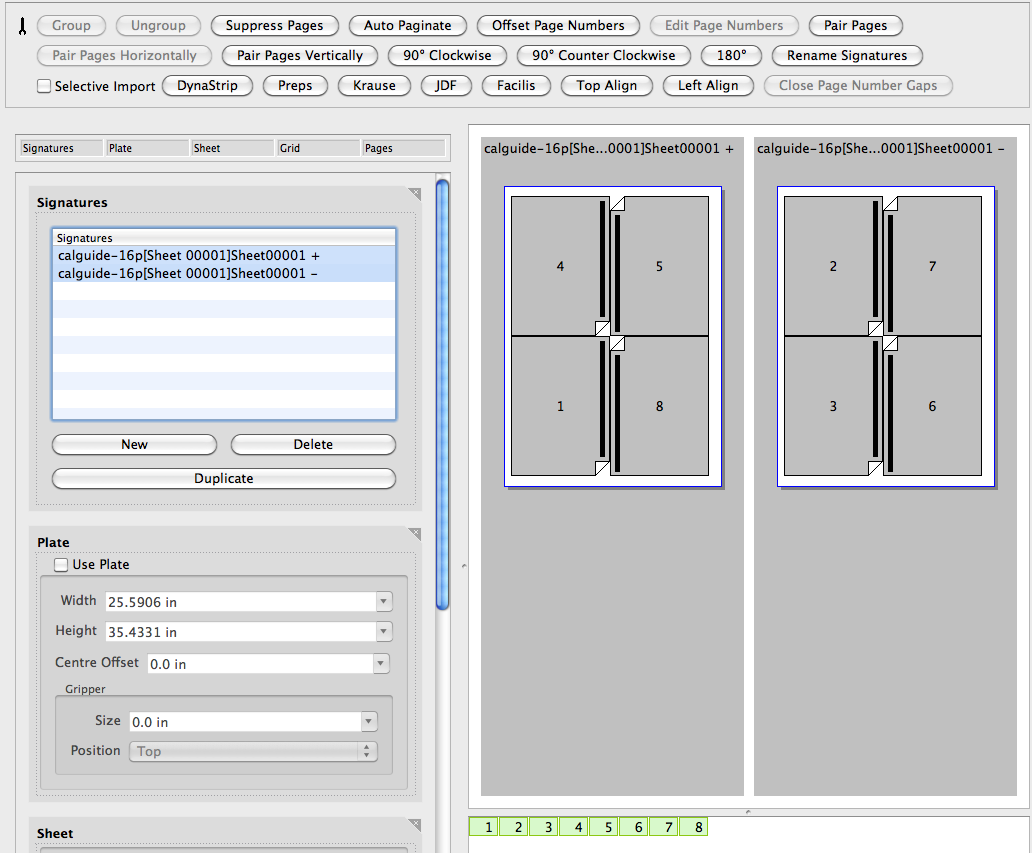
Task: Import using DynaStrip button
Action: click(207, 86)
